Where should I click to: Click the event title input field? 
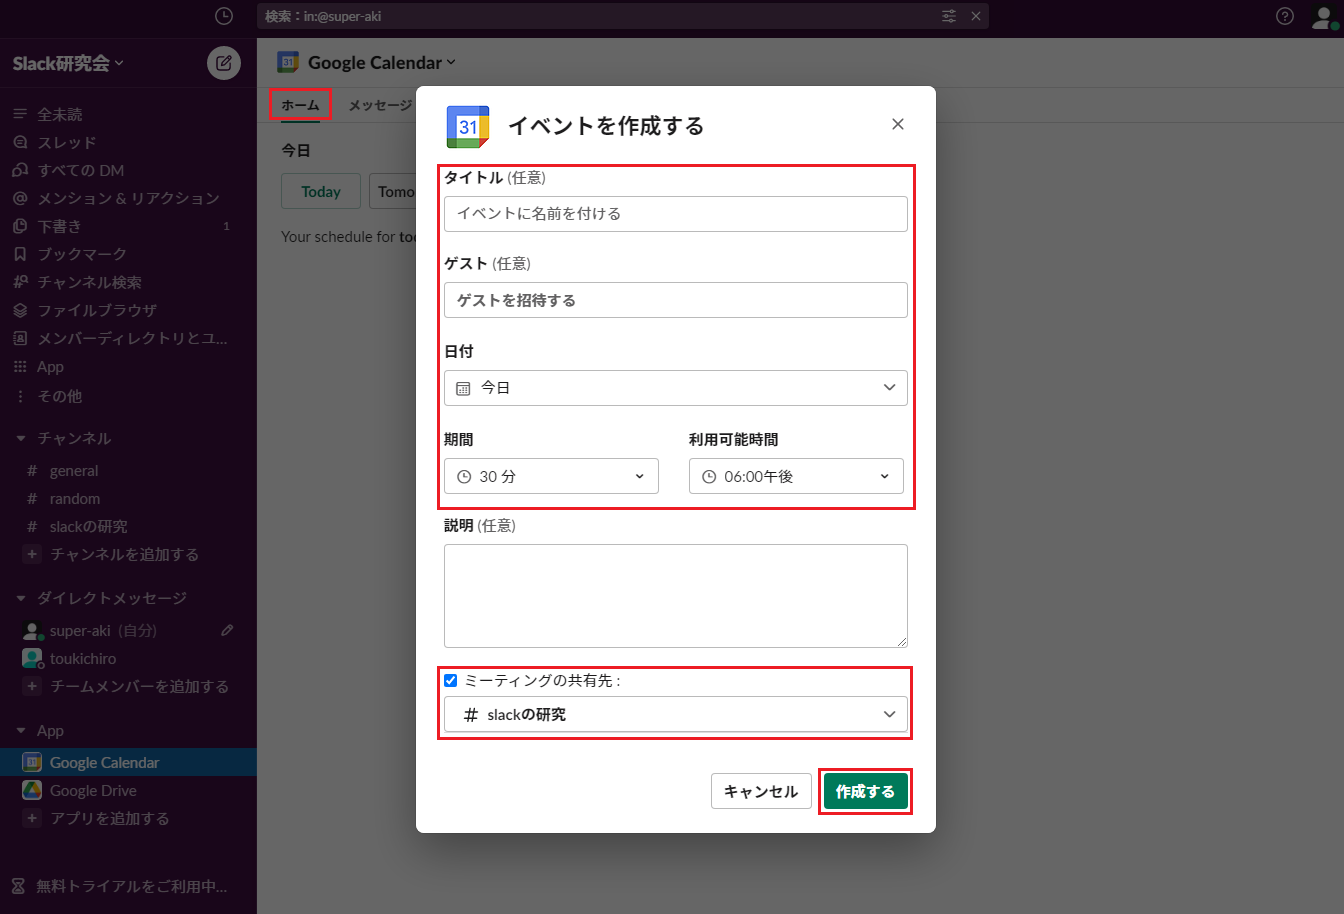coord(675,214)
